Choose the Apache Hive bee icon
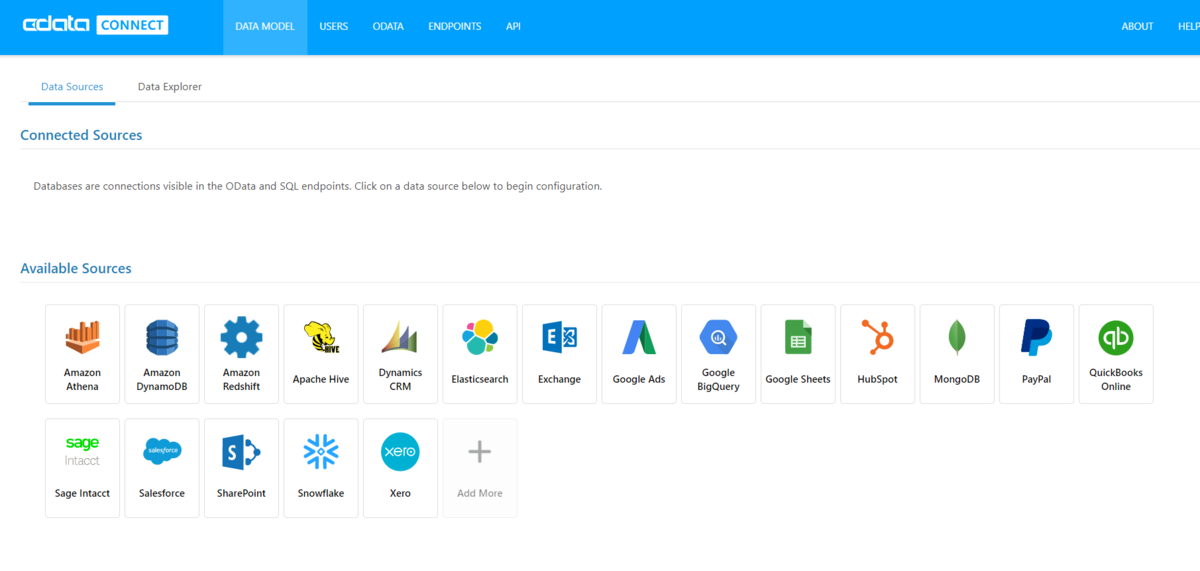Screen dimensions: 1200x571 point(321,339)
